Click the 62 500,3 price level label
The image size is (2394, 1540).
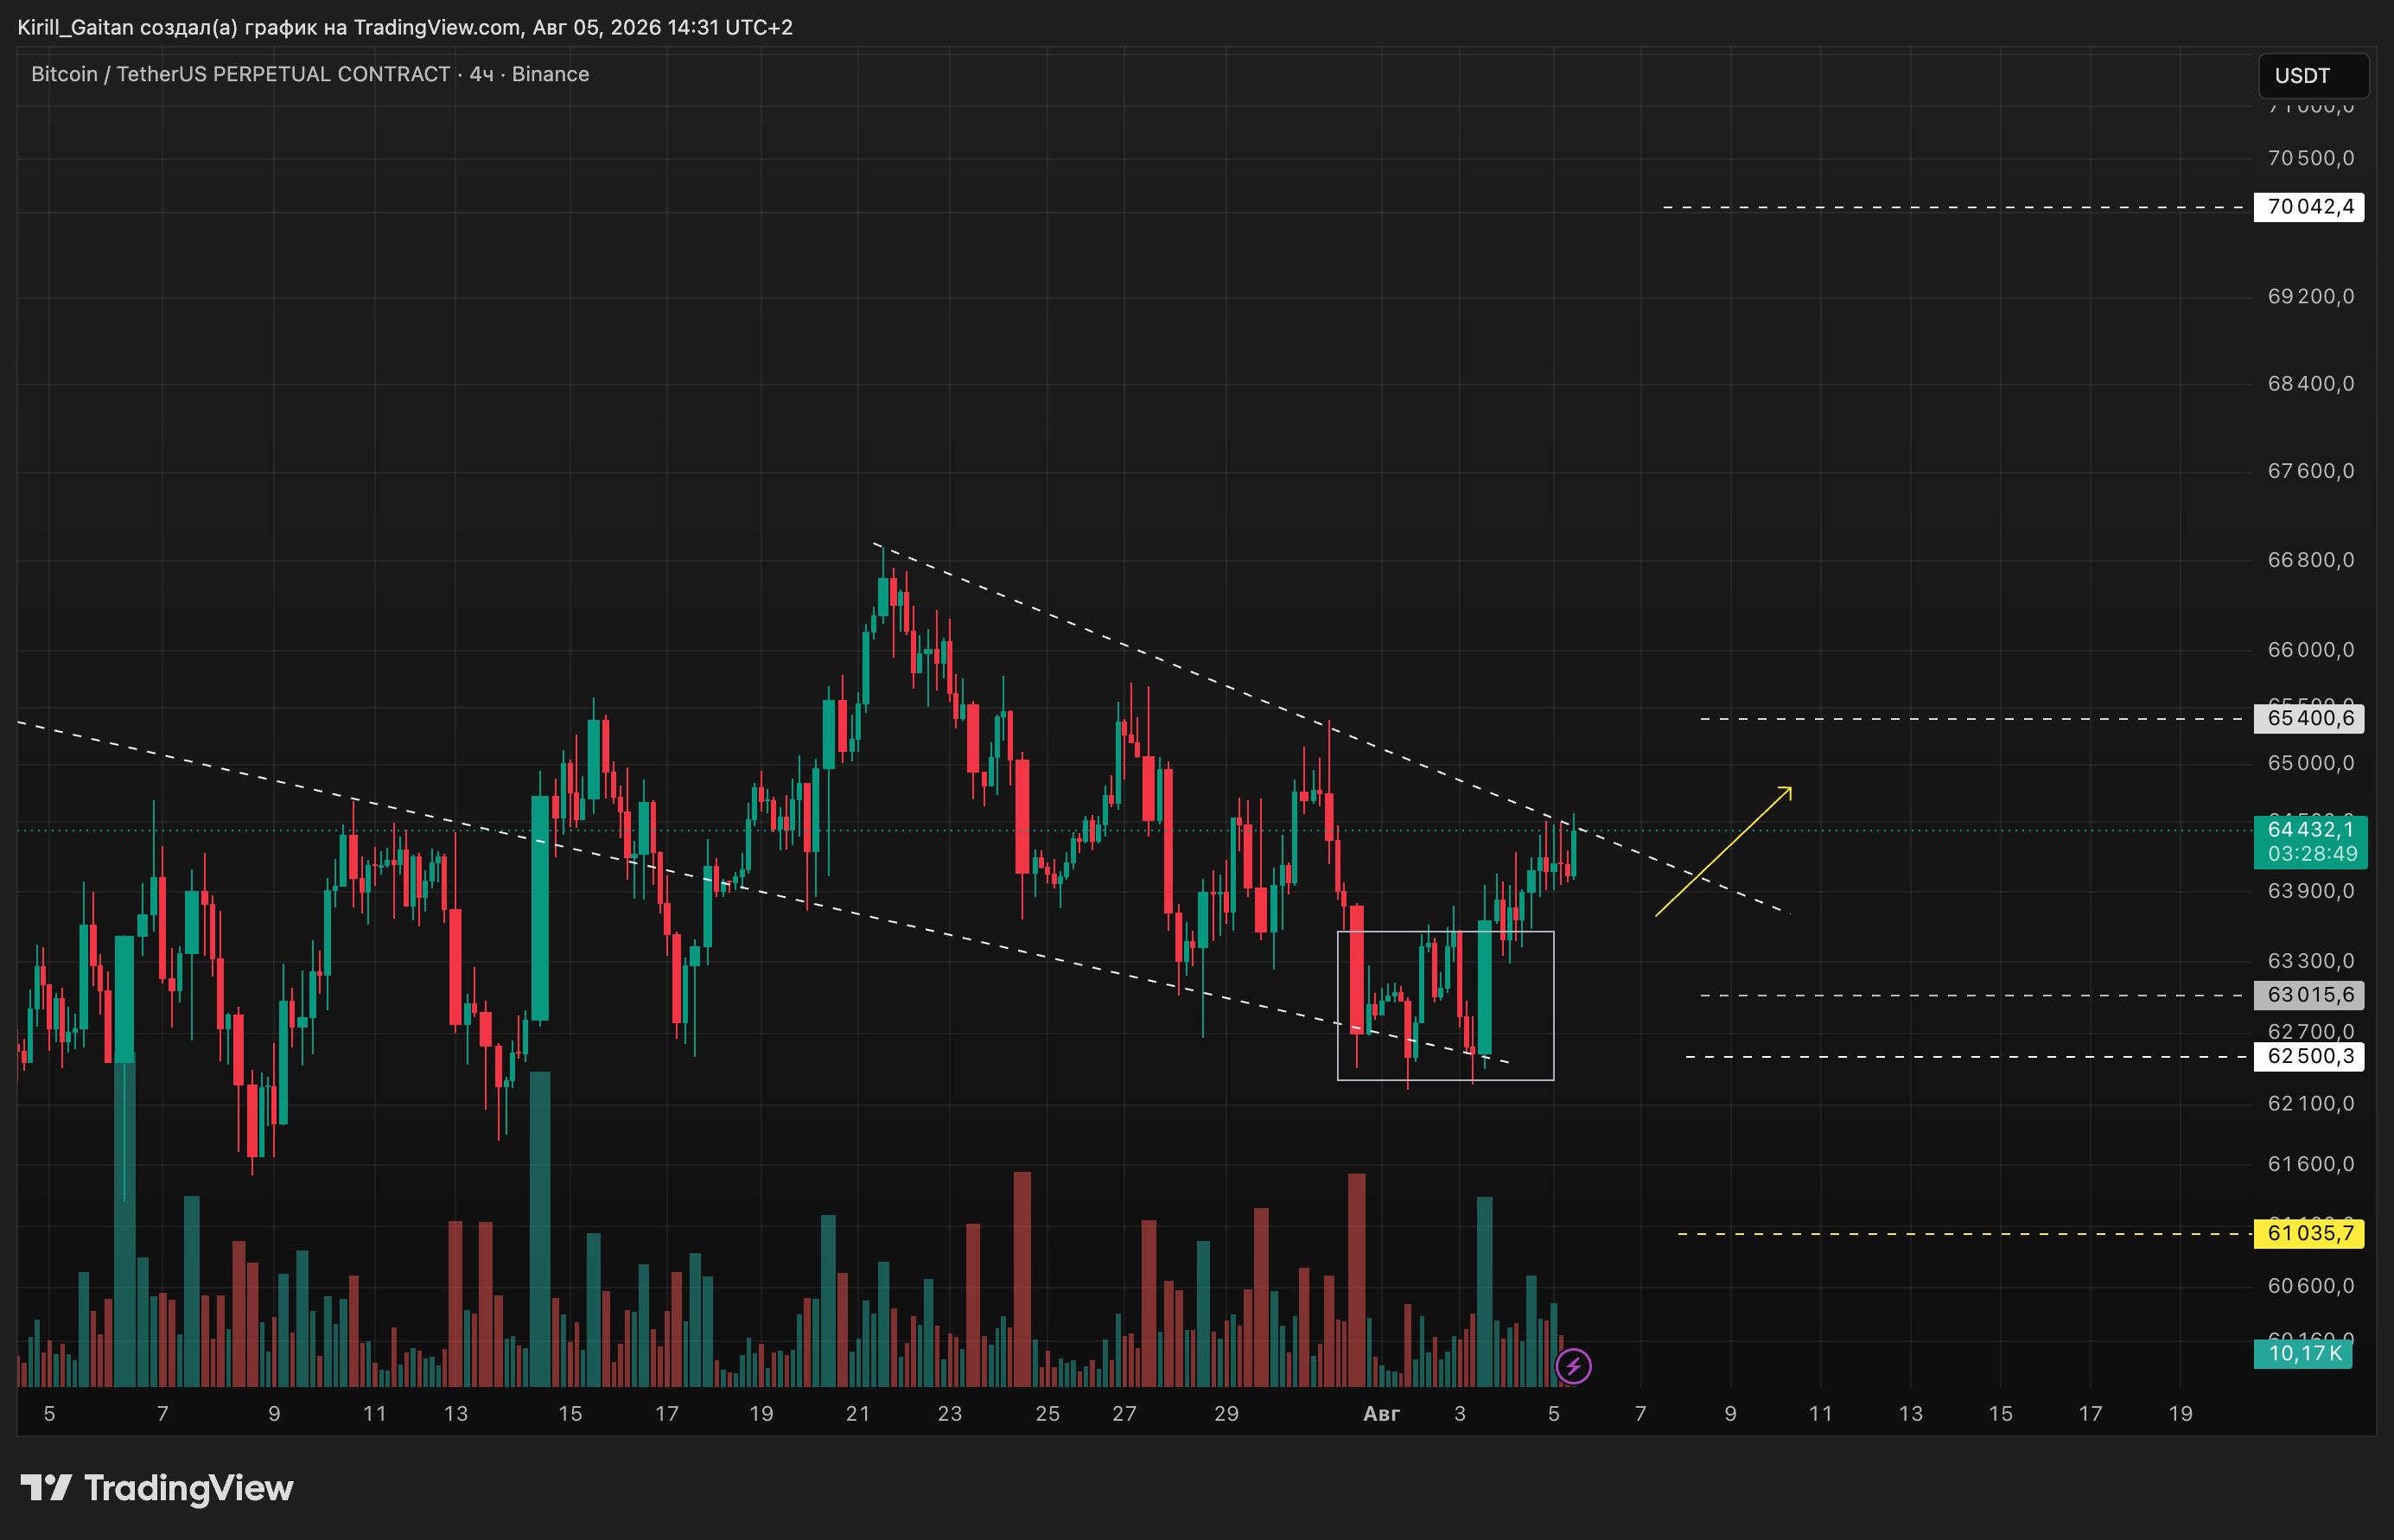2309,1056
